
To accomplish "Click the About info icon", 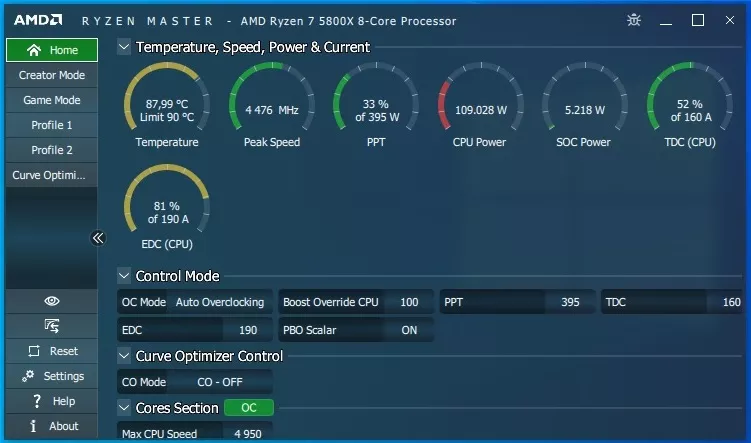I will tap(33, 426).
